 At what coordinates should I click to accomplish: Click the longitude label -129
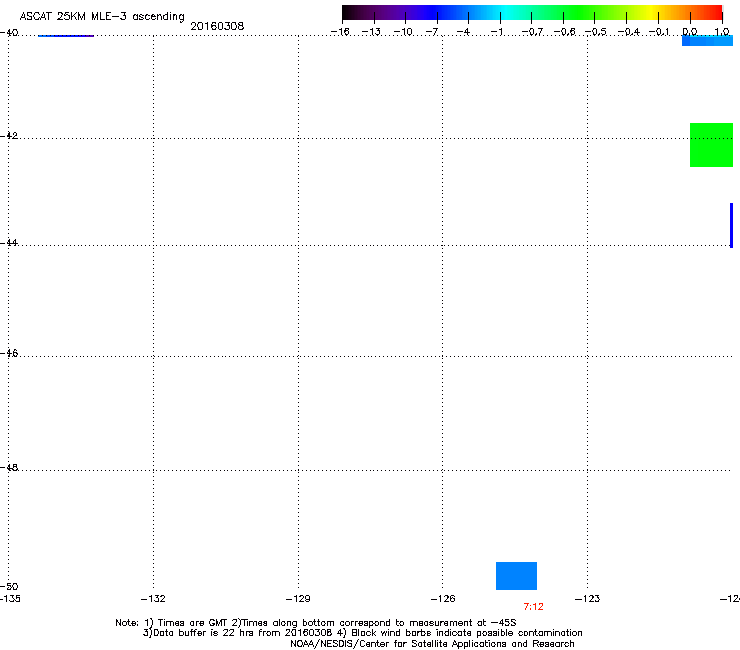pos(298,599)
